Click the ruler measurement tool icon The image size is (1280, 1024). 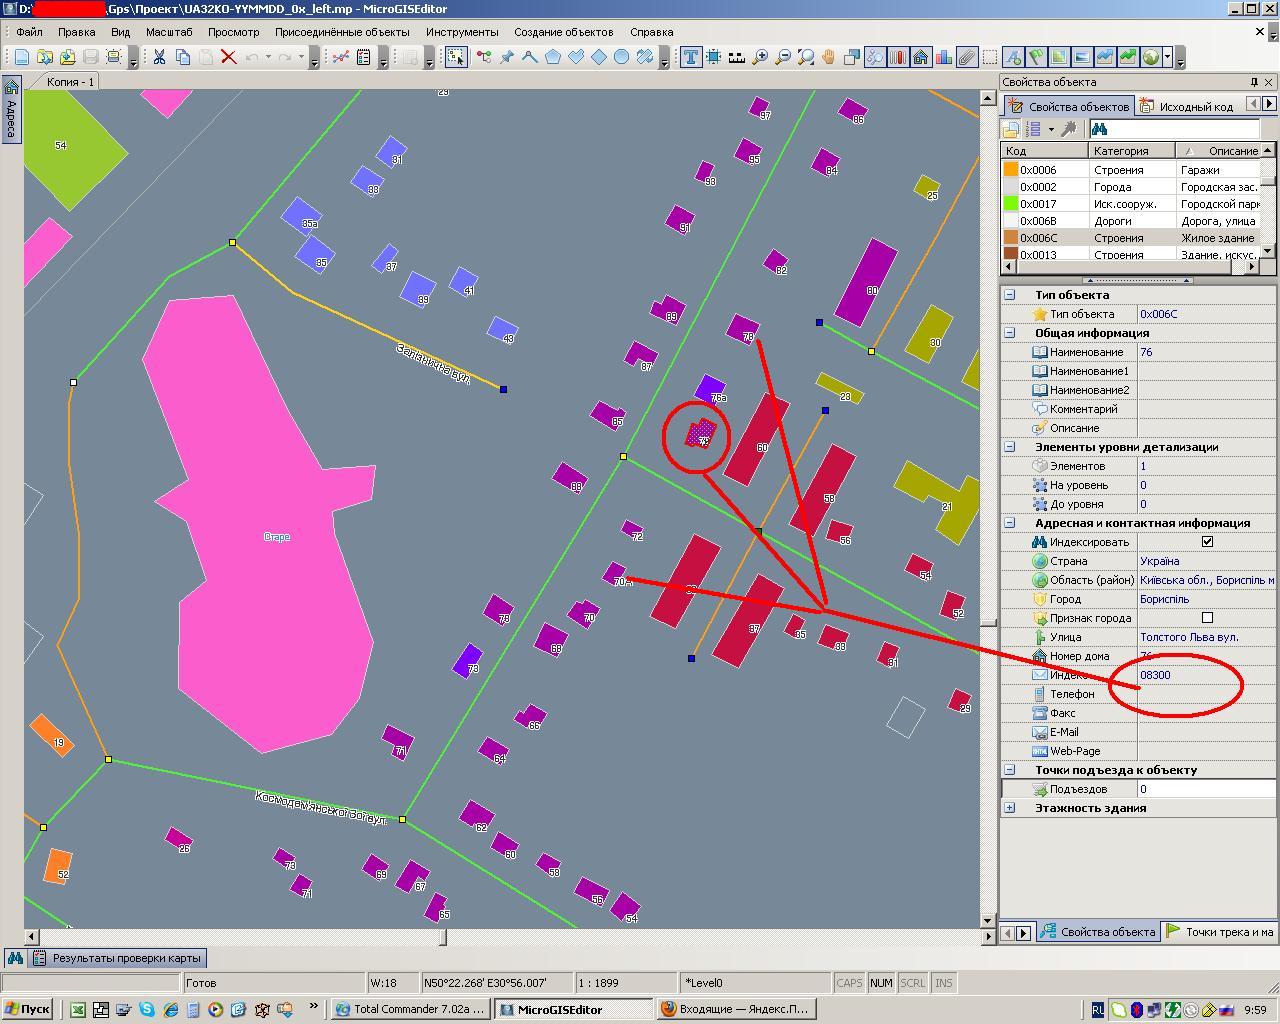pos(737,57)
